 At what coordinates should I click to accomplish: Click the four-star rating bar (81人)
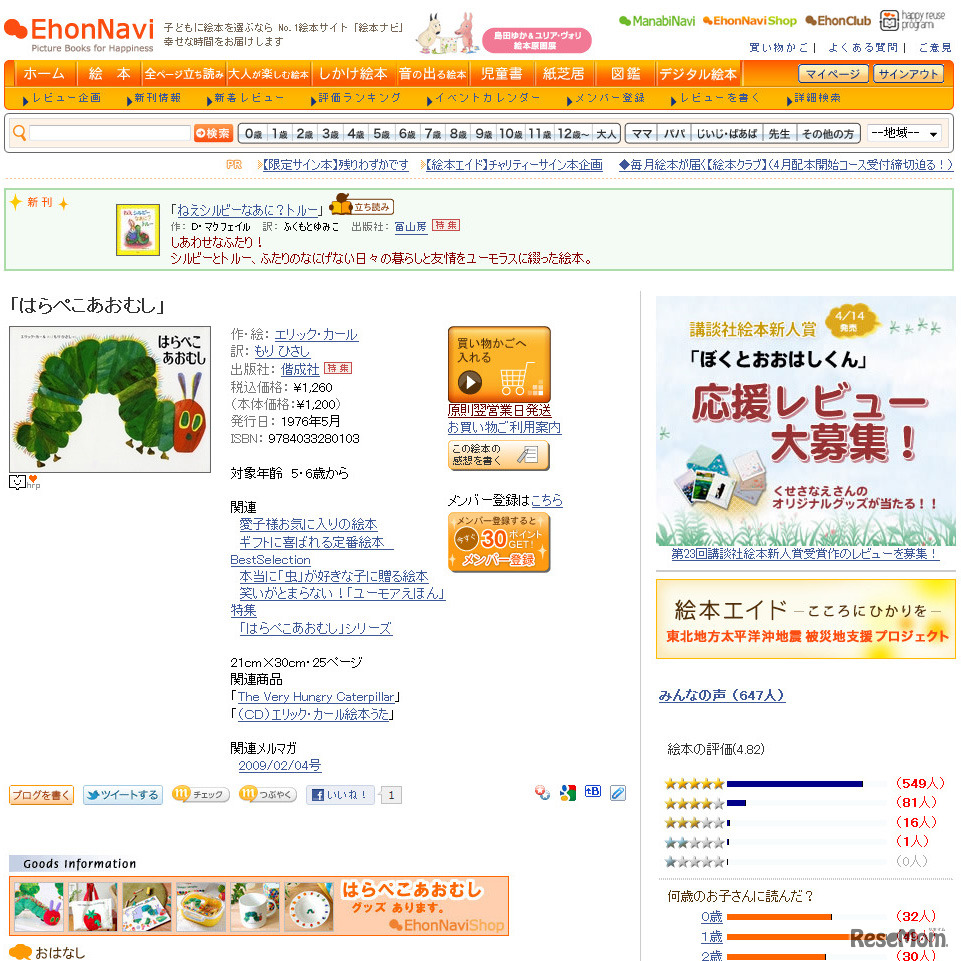[736, 803]
